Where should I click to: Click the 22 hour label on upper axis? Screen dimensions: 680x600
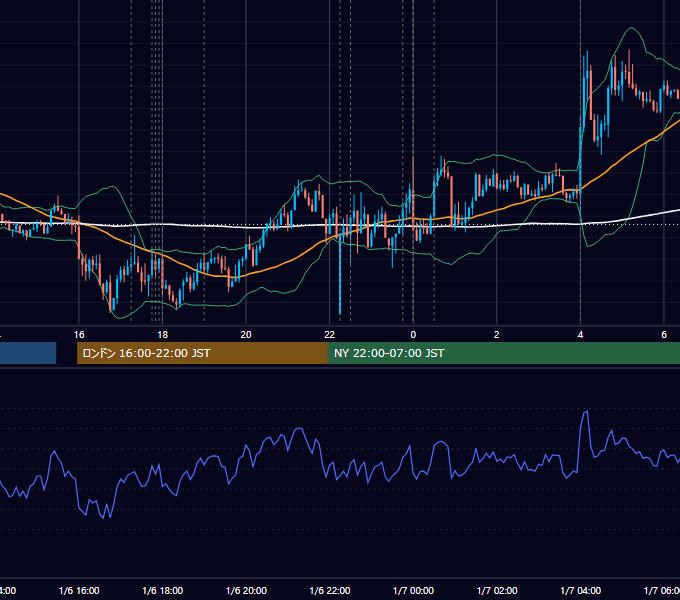(x=330, y=335)
